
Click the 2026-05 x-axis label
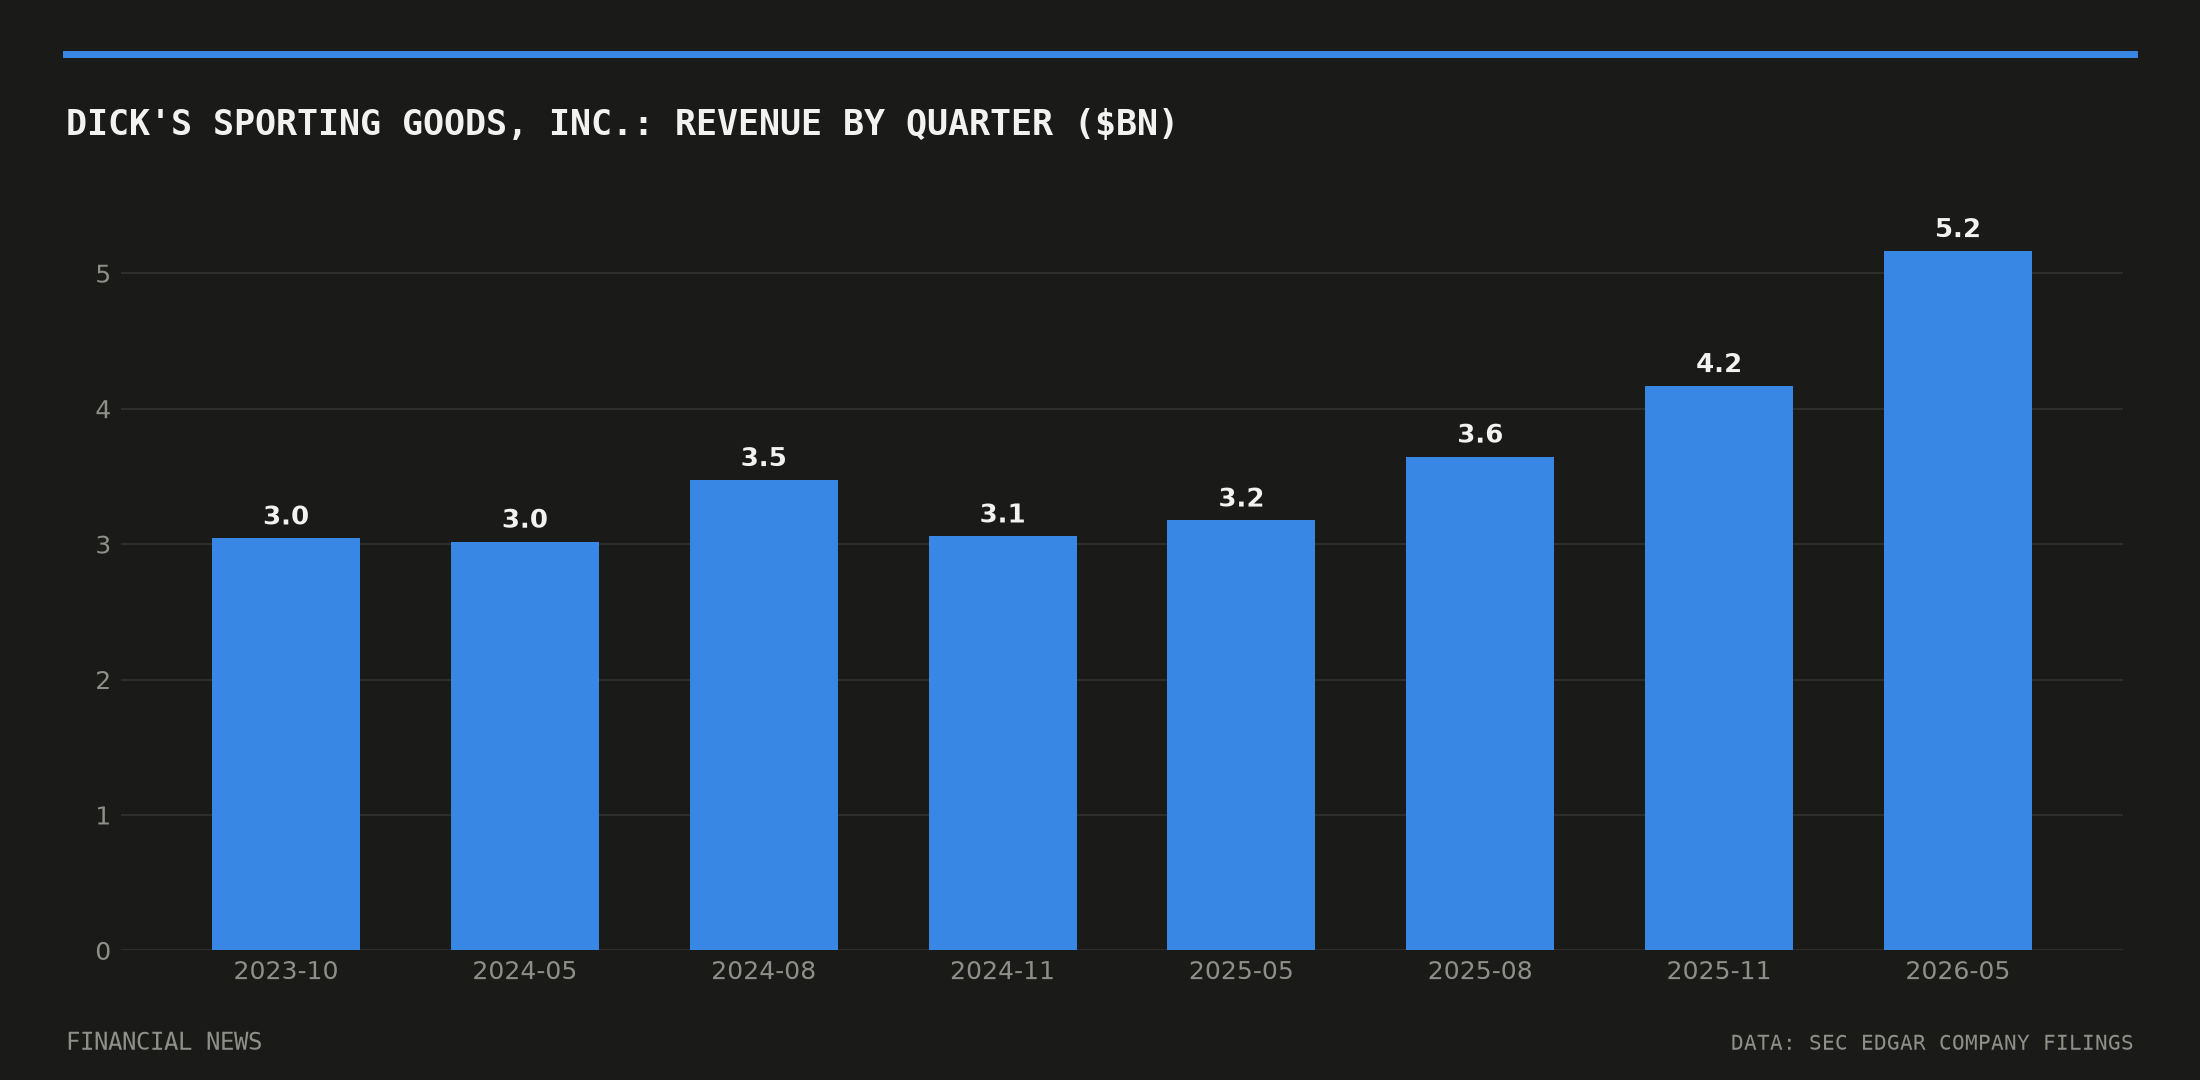coord(1958,971)
